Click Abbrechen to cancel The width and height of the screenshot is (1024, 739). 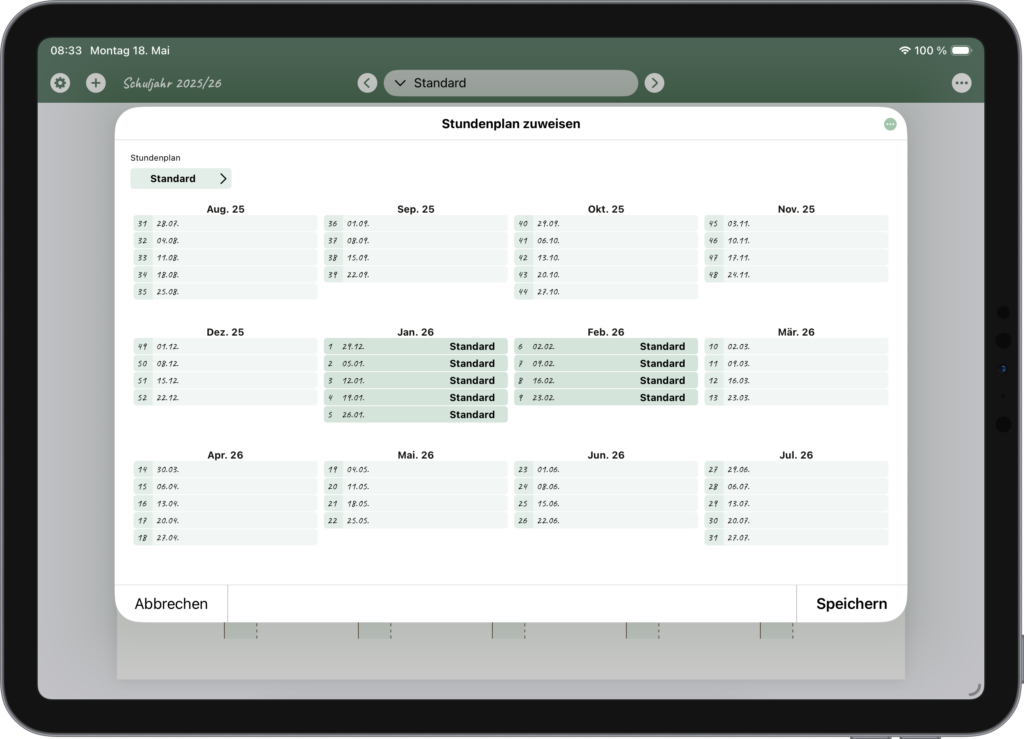tap(171, 604)
